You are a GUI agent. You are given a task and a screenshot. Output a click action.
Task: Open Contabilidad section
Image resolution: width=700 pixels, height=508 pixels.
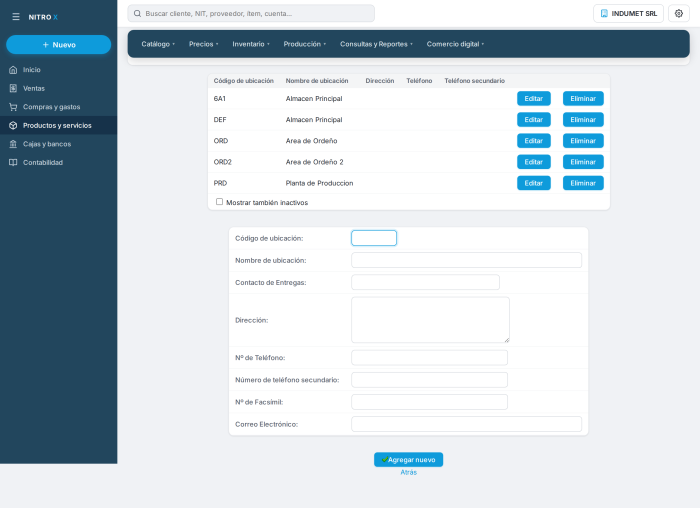pos(58,162)
